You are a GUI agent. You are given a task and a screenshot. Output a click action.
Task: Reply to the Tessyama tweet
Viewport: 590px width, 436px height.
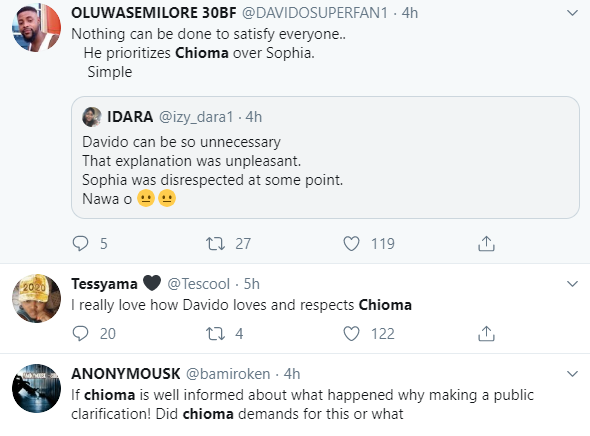[80, 333]
